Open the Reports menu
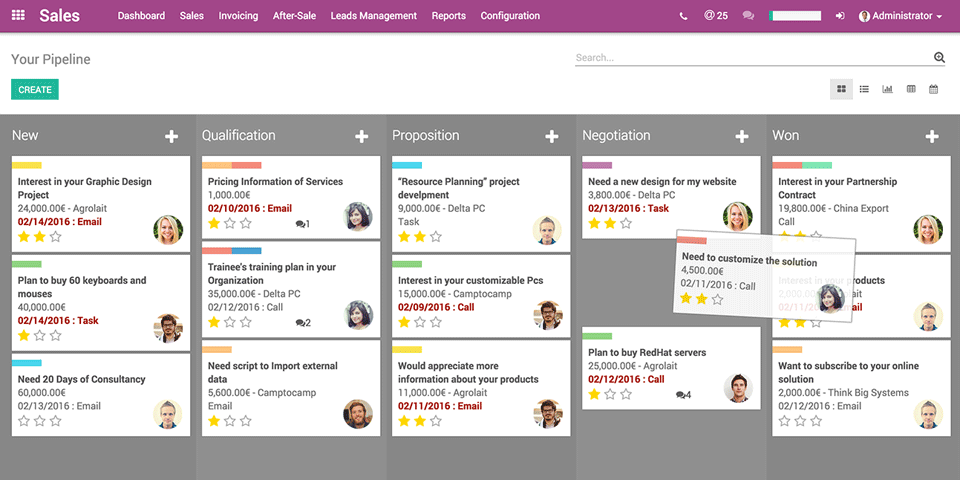 pos(448,16)
